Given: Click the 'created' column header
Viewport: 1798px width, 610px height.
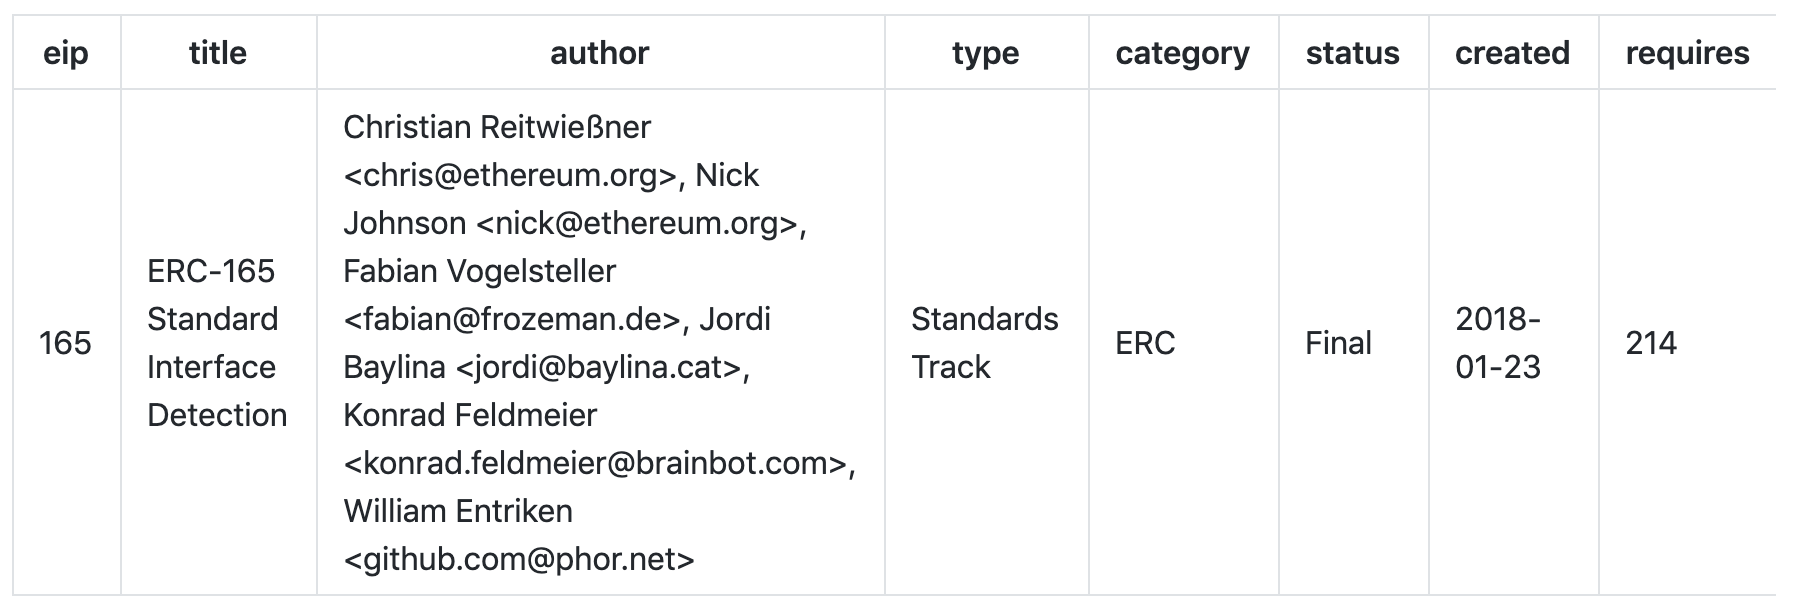Looking at the screenshot, I should pyautogui.click(x=1513, y=53).
